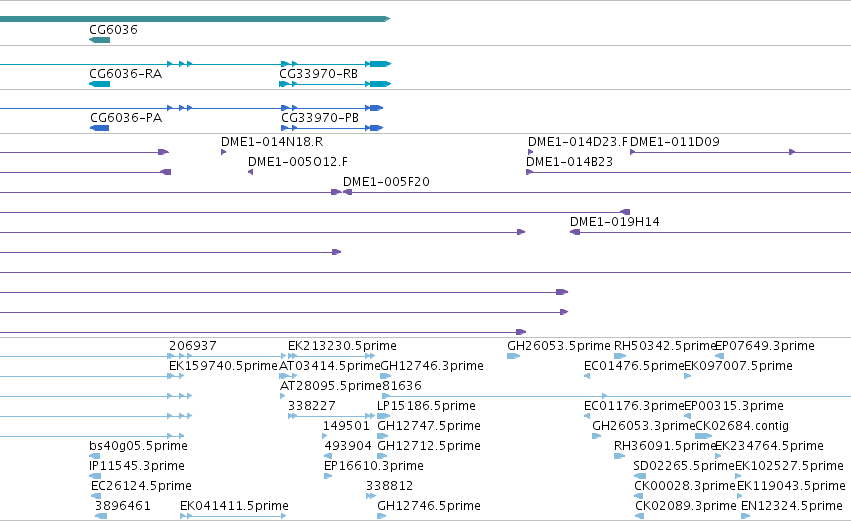851x521 pixels.
Task: Click EST label 493904
Action: [x=348, y=446]
